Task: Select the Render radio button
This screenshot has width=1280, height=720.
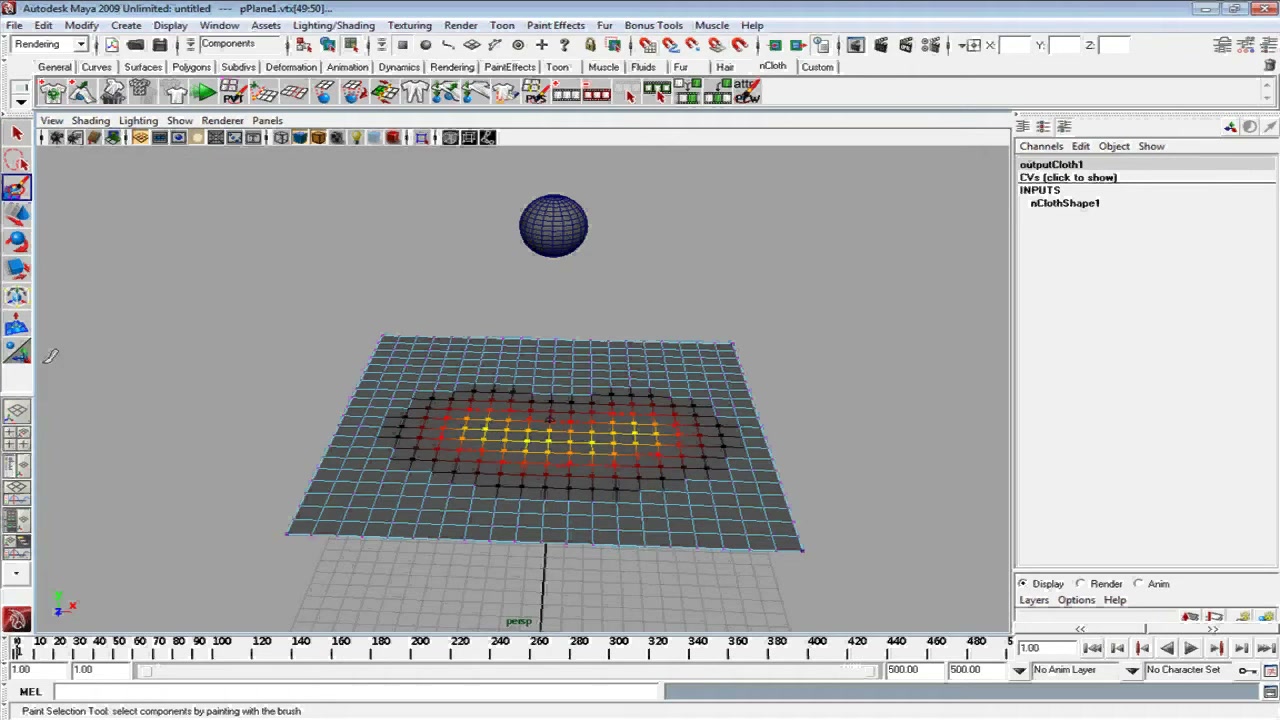Action: click(1081, 583)
